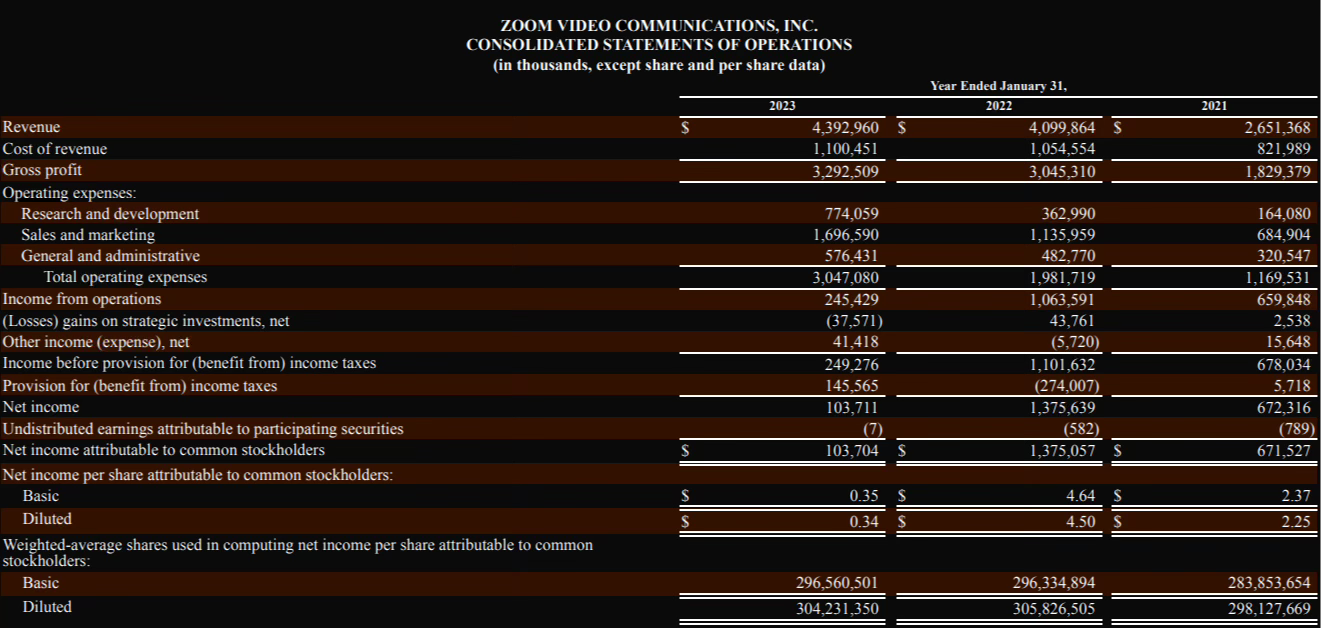Click the 'Other income (expense), net' label
This screenshot has height=628, width=1321.
click(96, 342)
